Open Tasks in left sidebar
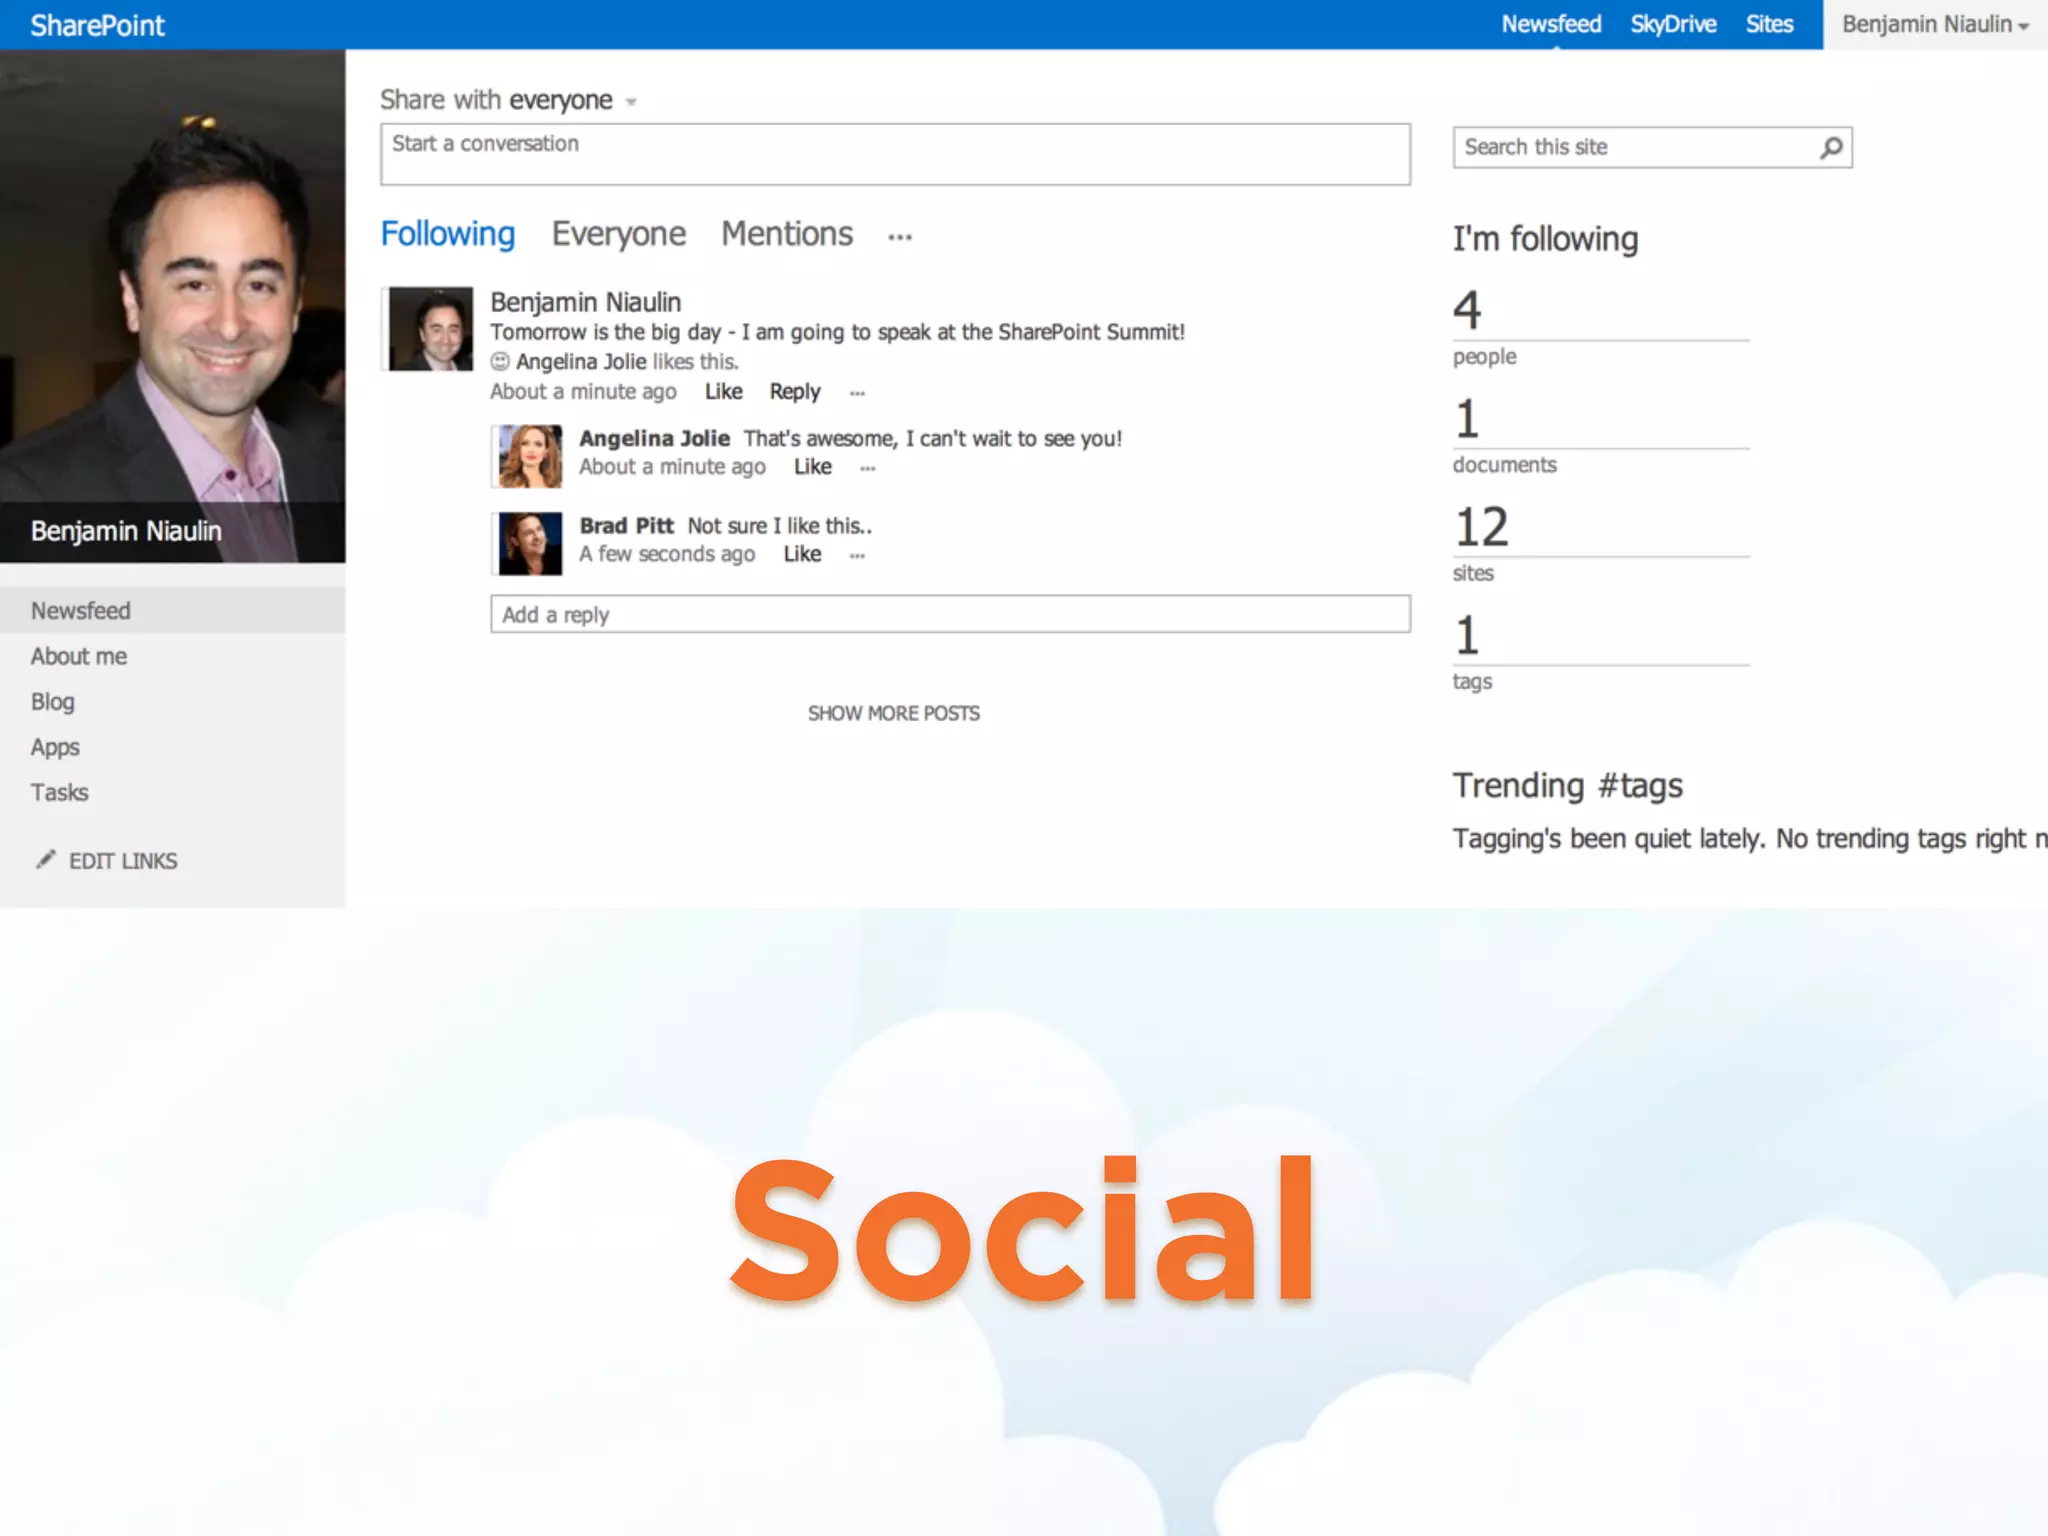 tap(60, 792)
